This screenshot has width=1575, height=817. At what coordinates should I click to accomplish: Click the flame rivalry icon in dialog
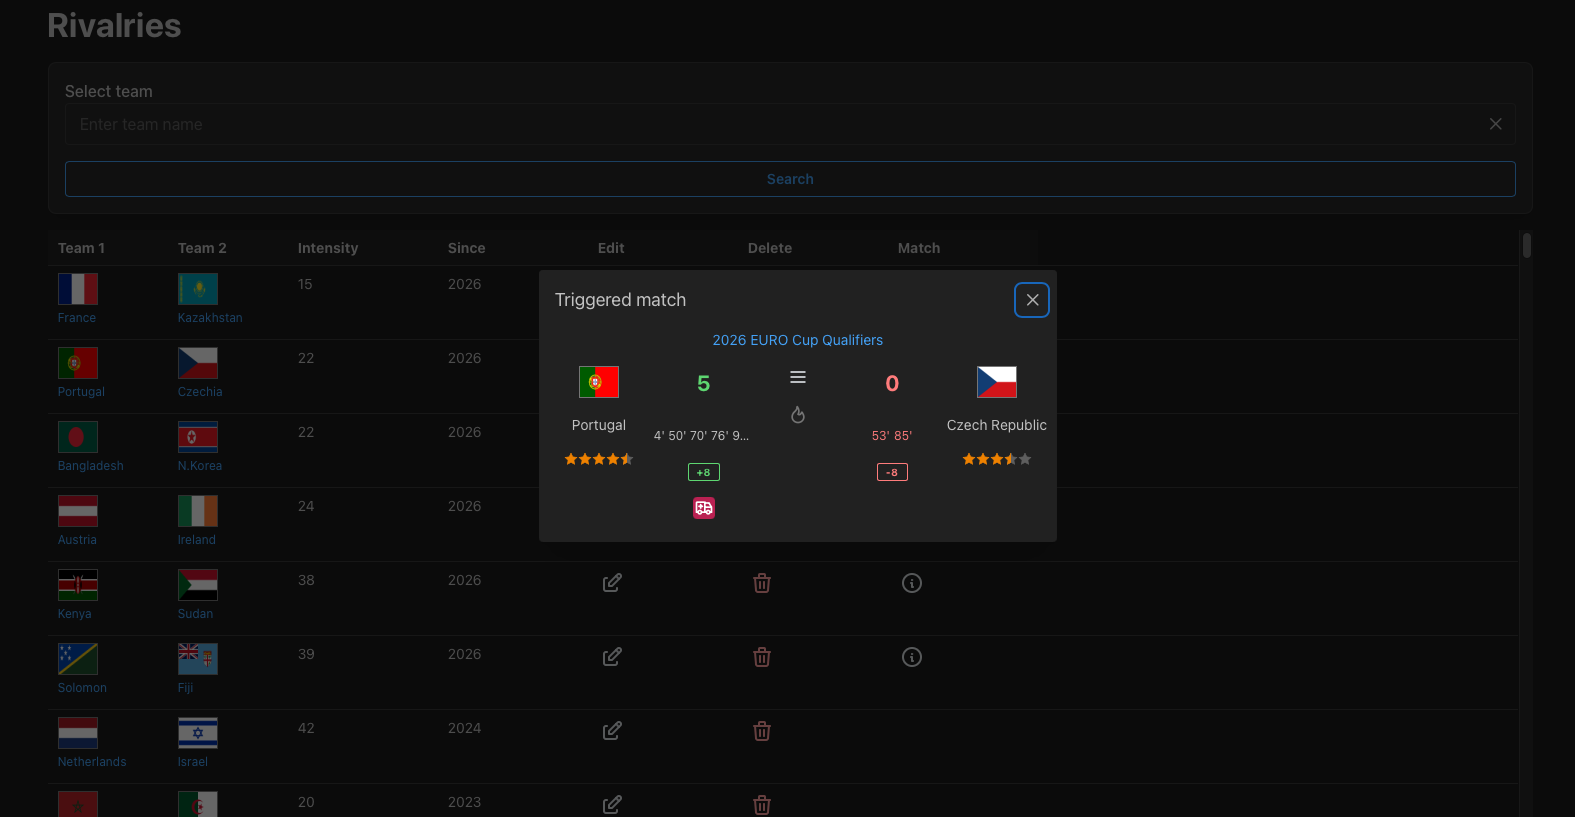point(798,414)
